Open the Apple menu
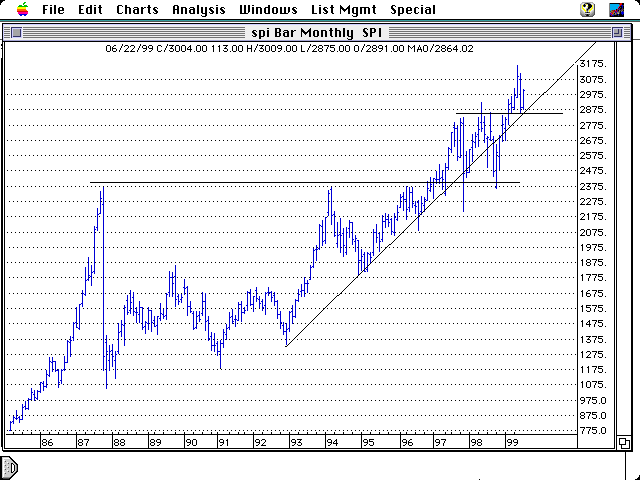 (x=23, y=9)
